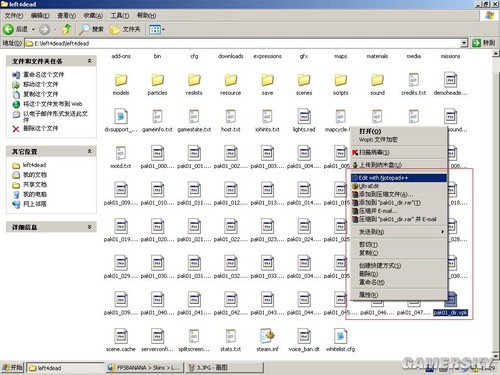
Task: Click delete this file task link
Action: [41, 128]
